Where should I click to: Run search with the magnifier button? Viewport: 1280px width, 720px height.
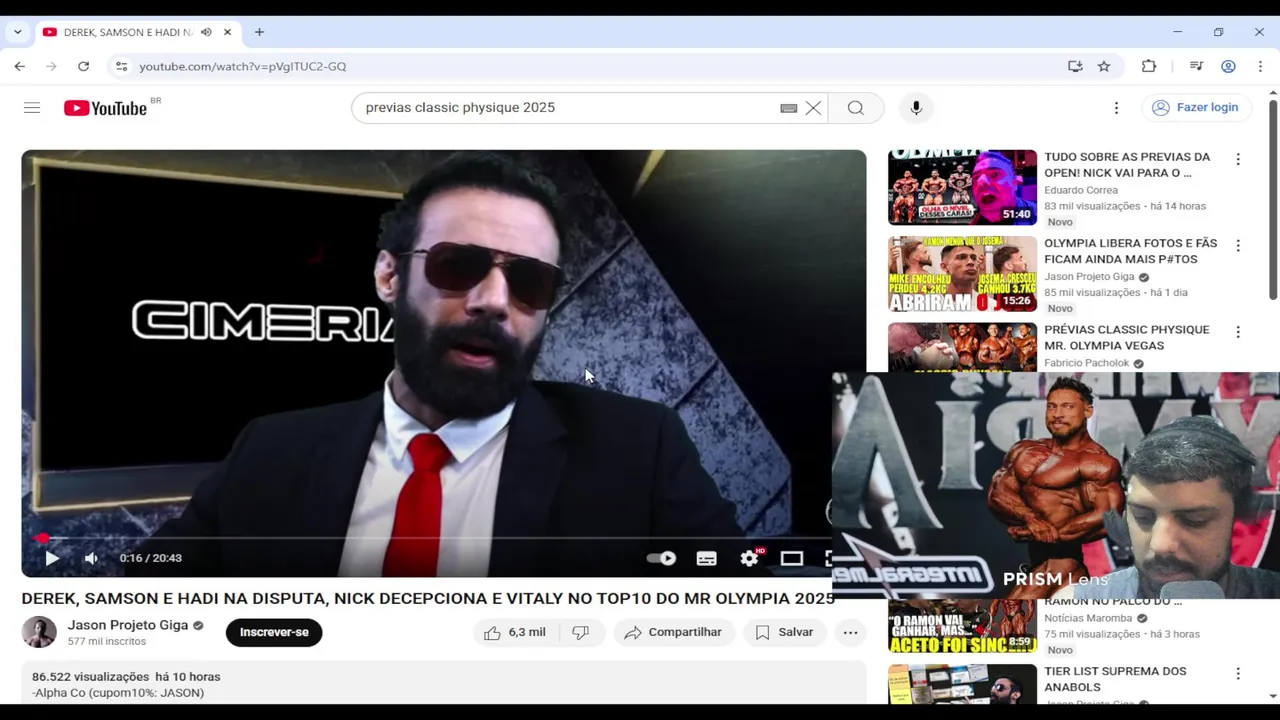[x=856, y=108]
